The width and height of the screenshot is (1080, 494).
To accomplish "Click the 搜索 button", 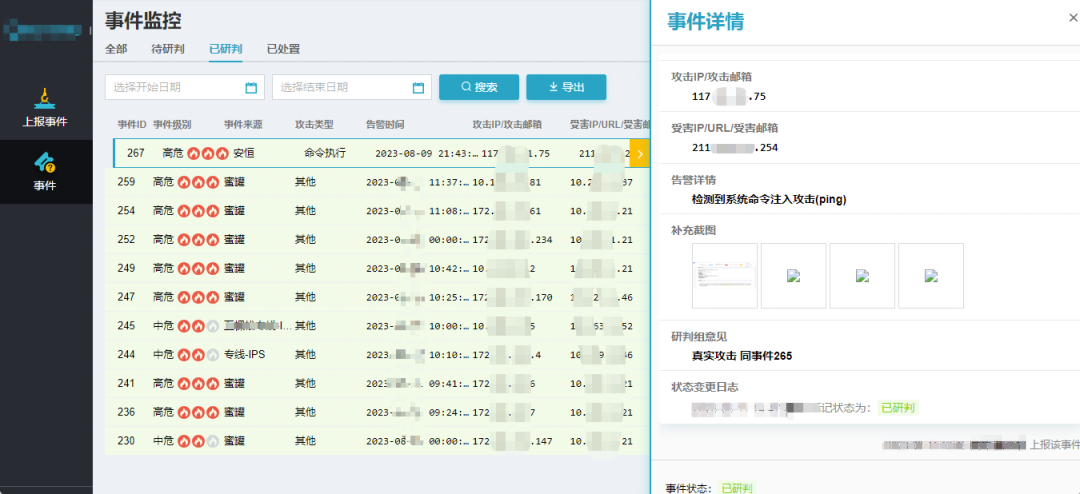I will click(478, 87).
